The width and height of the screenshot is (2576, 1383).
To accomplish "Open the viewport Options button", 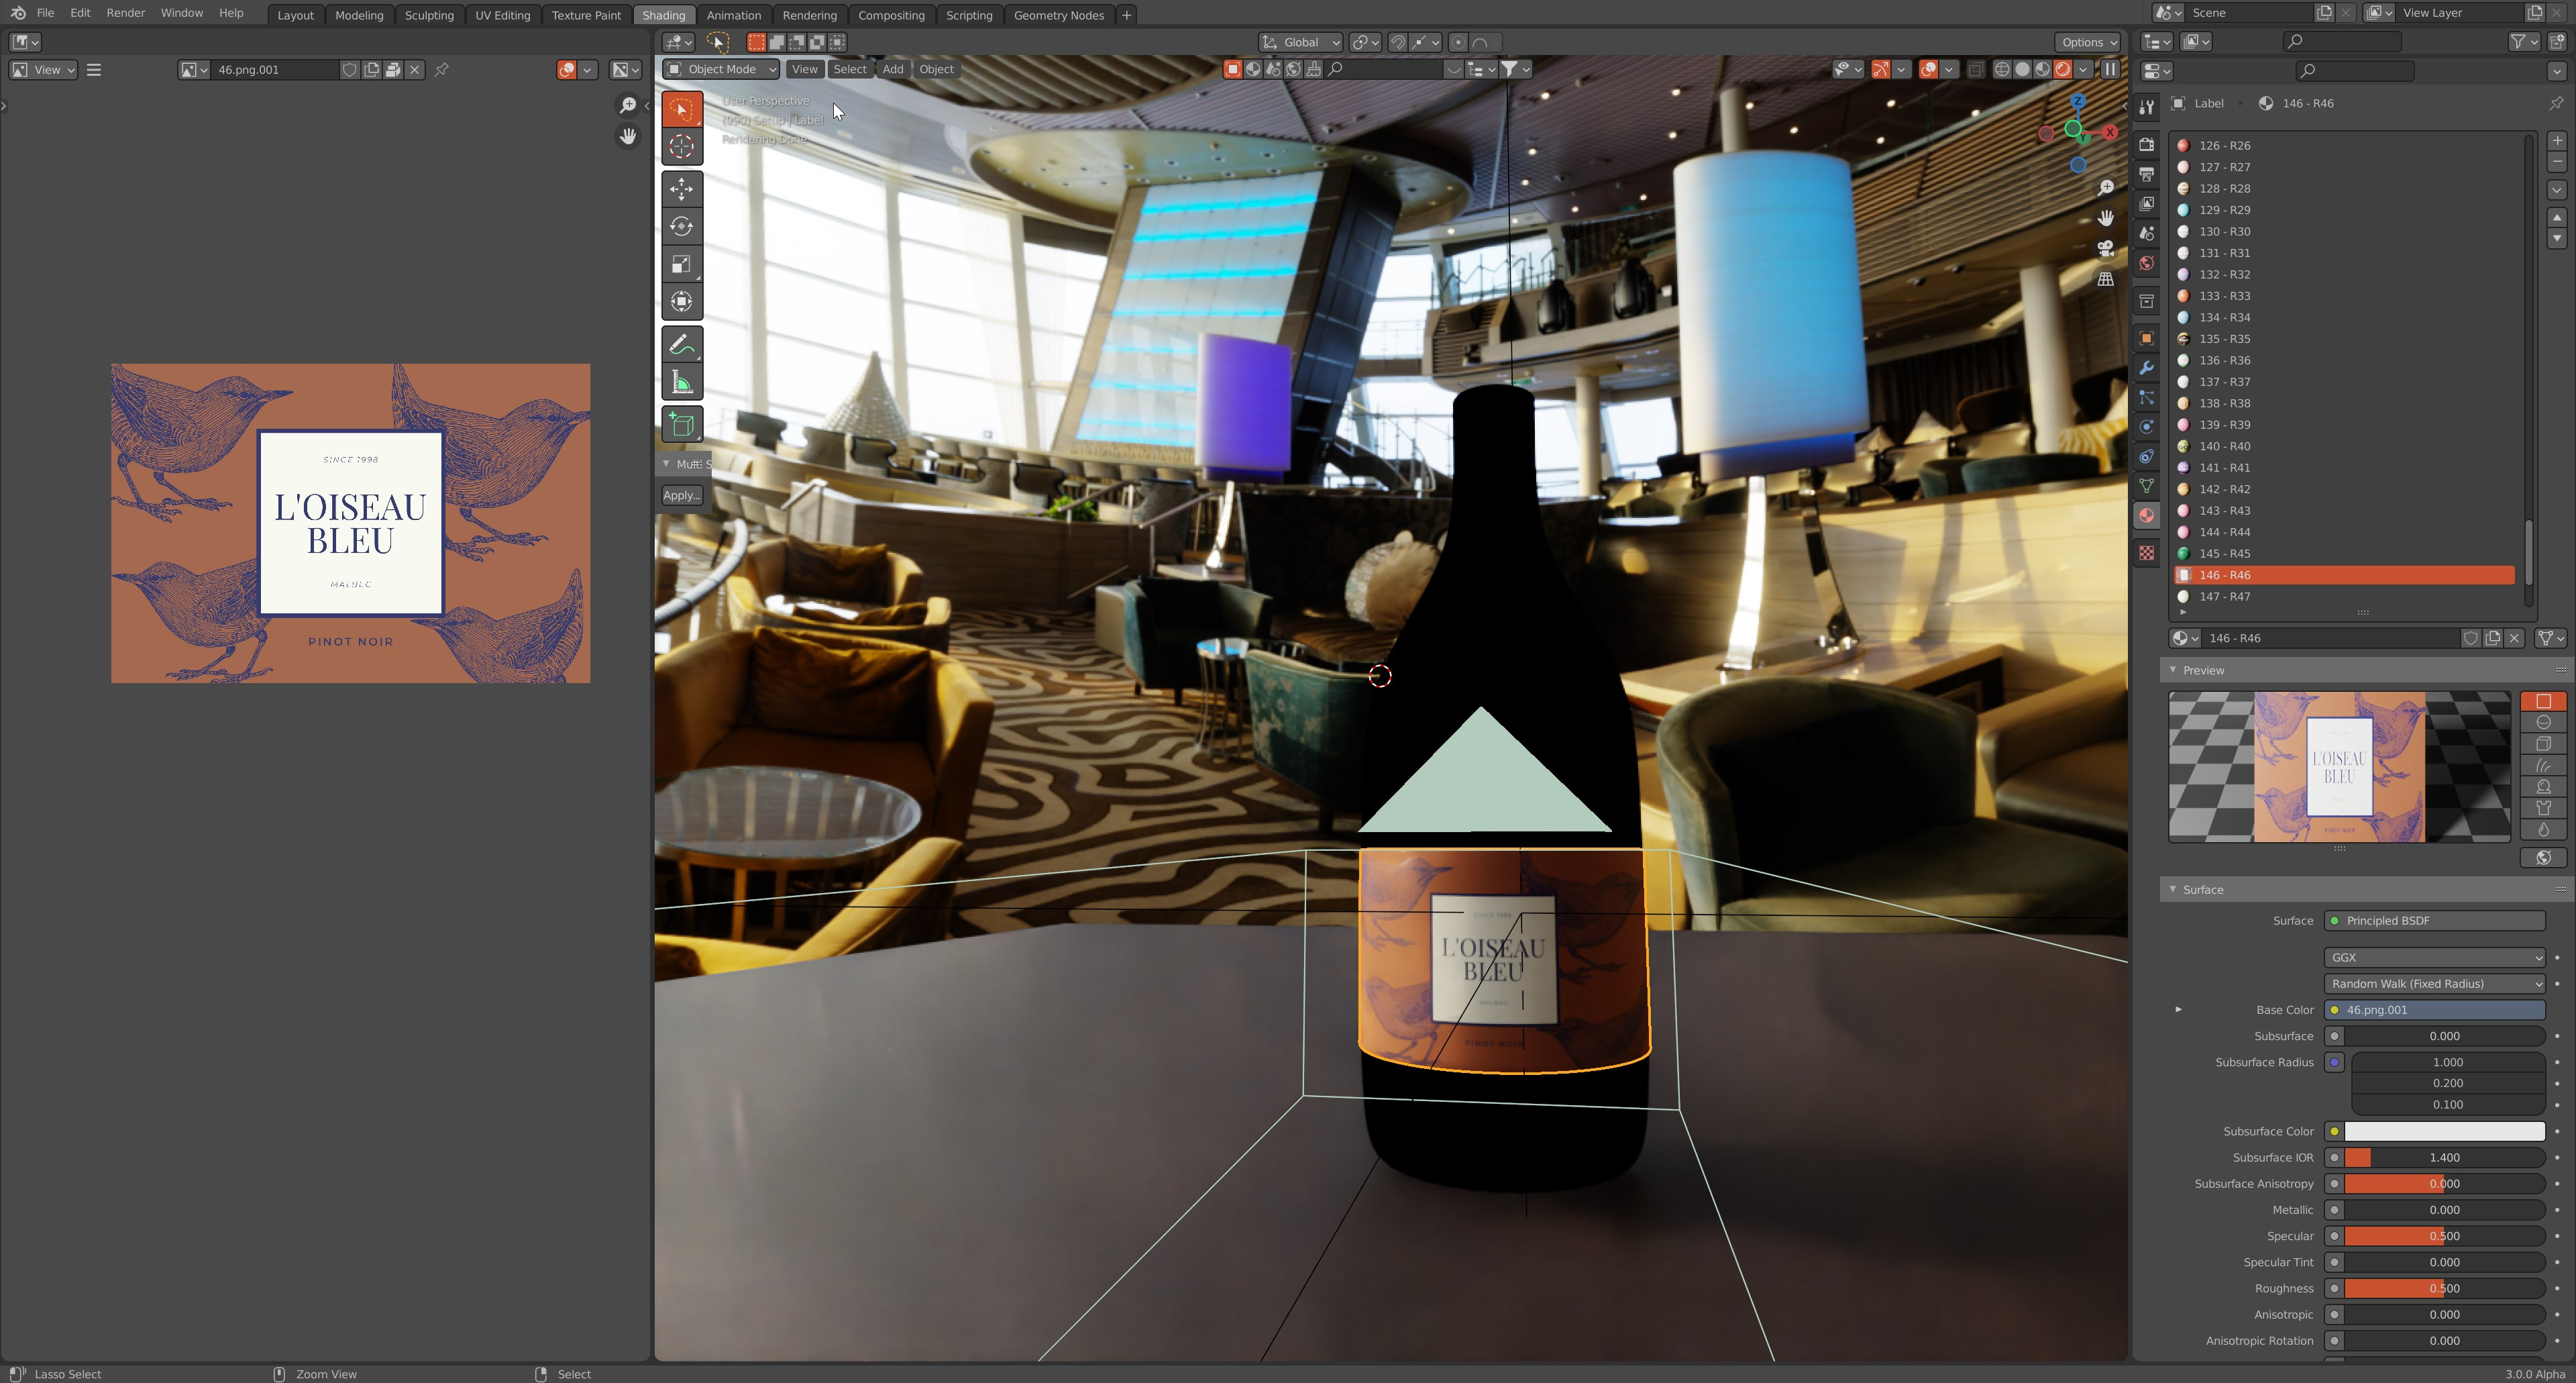I will [2087, 42].
